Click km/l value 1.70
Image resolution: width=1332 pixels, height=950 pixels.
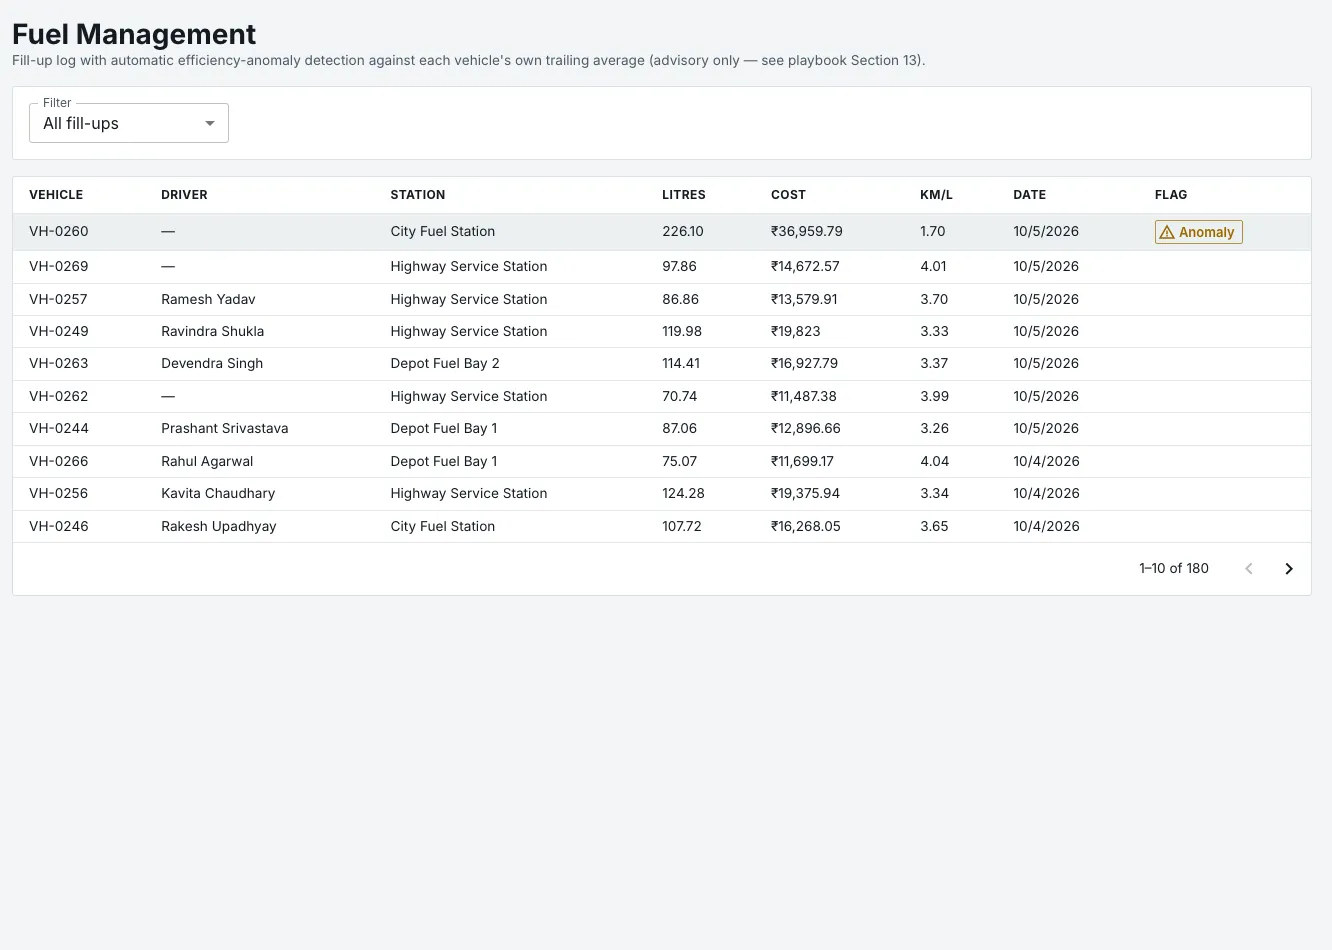tap(933, 231)
